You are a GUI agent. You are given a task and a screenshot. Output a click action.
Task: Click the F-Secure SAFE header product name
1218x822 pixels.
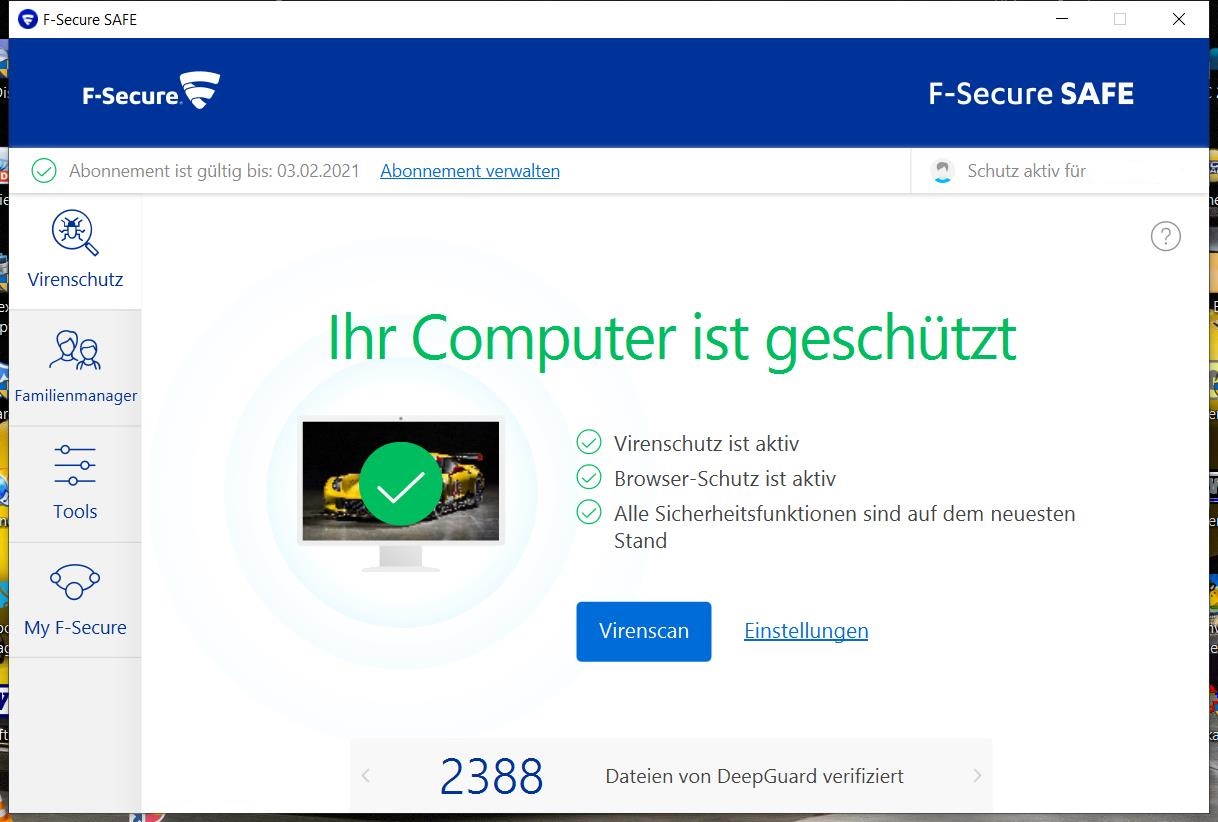tap(1031, 94)
